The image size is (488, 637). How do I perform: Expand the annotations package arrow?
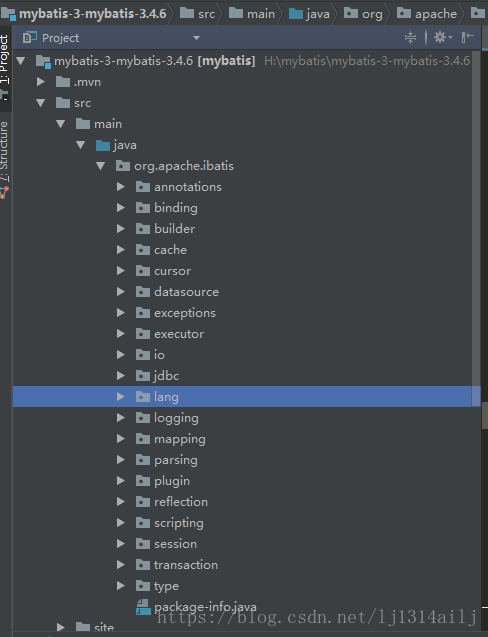click(x=121, y=187)
